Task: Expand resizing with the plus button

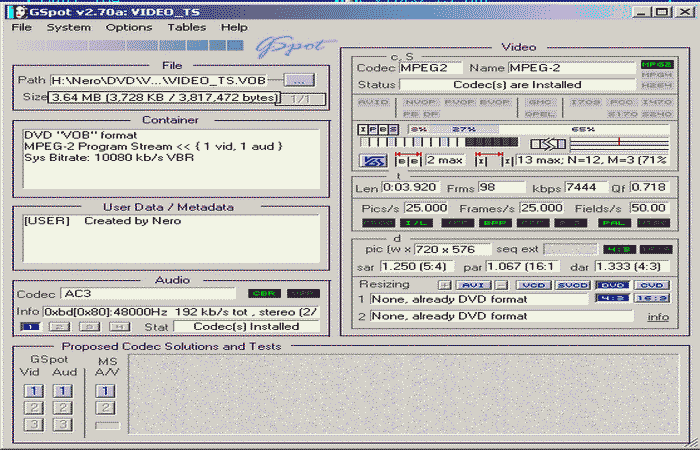Action: pyautogui.click(x=446, y=284)
